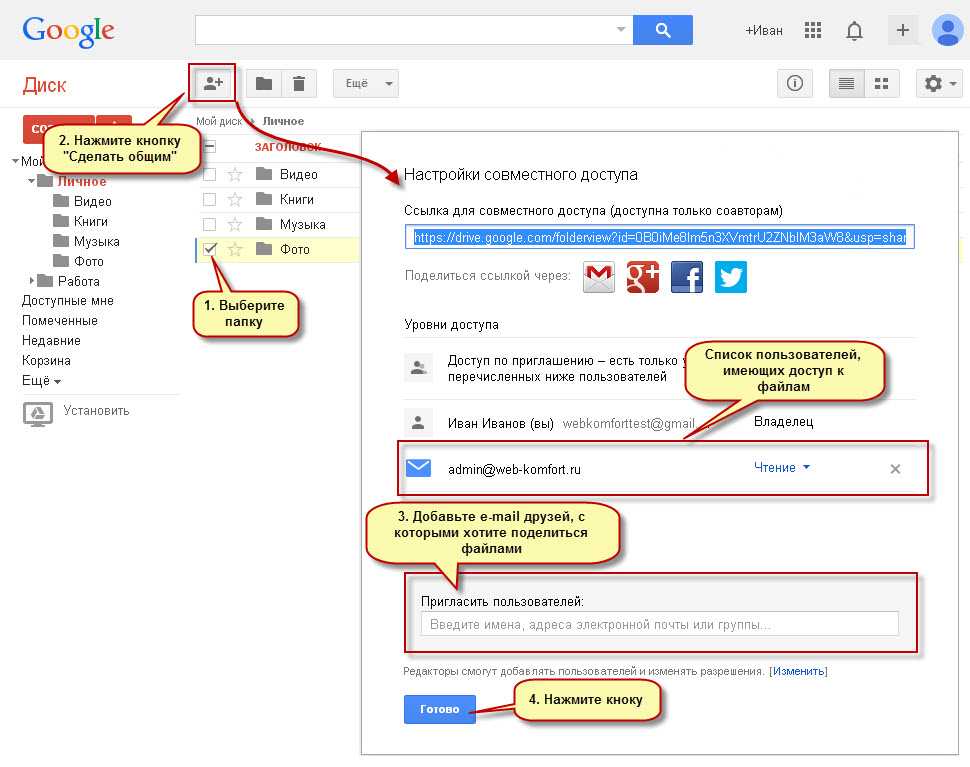Open Доступные мне section
970x767 pixels.
coord(67,301)
